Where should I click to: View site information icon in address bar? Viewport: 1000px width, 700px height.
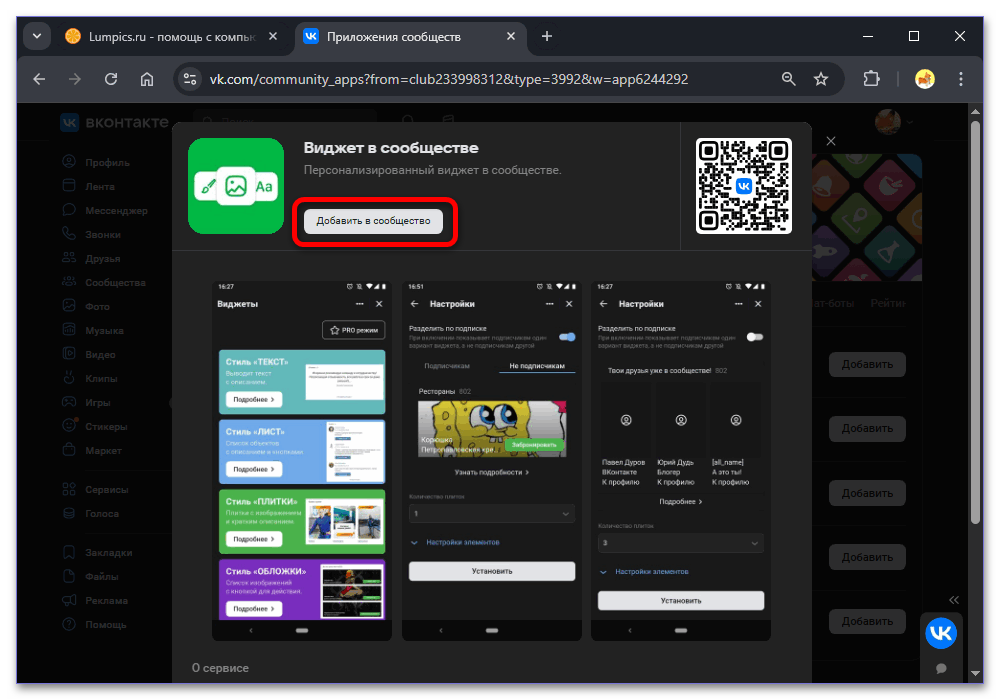(x=189, y=79)
